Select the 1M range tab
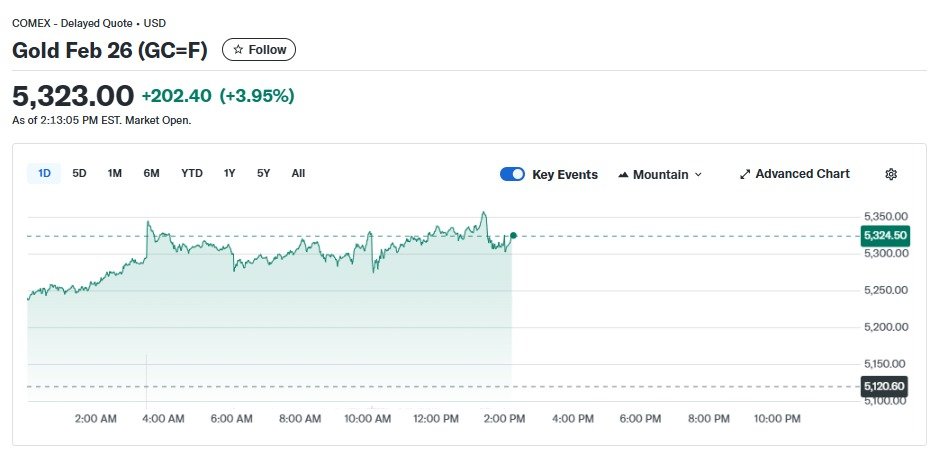Image resolution: width=942 pixels, height=454 pixels. (x=115, y=173)
